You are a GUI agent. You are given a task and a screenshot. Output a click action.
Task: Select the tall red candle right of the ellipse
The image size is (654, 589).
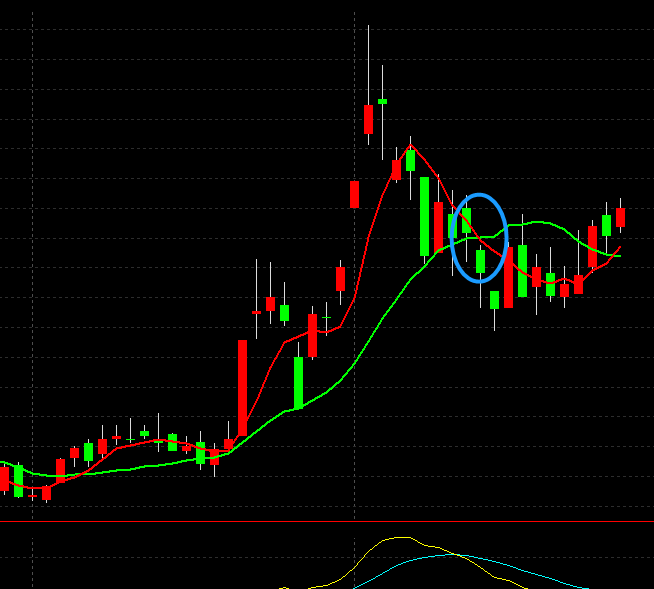pyautogui.click(x=508, y=277)
